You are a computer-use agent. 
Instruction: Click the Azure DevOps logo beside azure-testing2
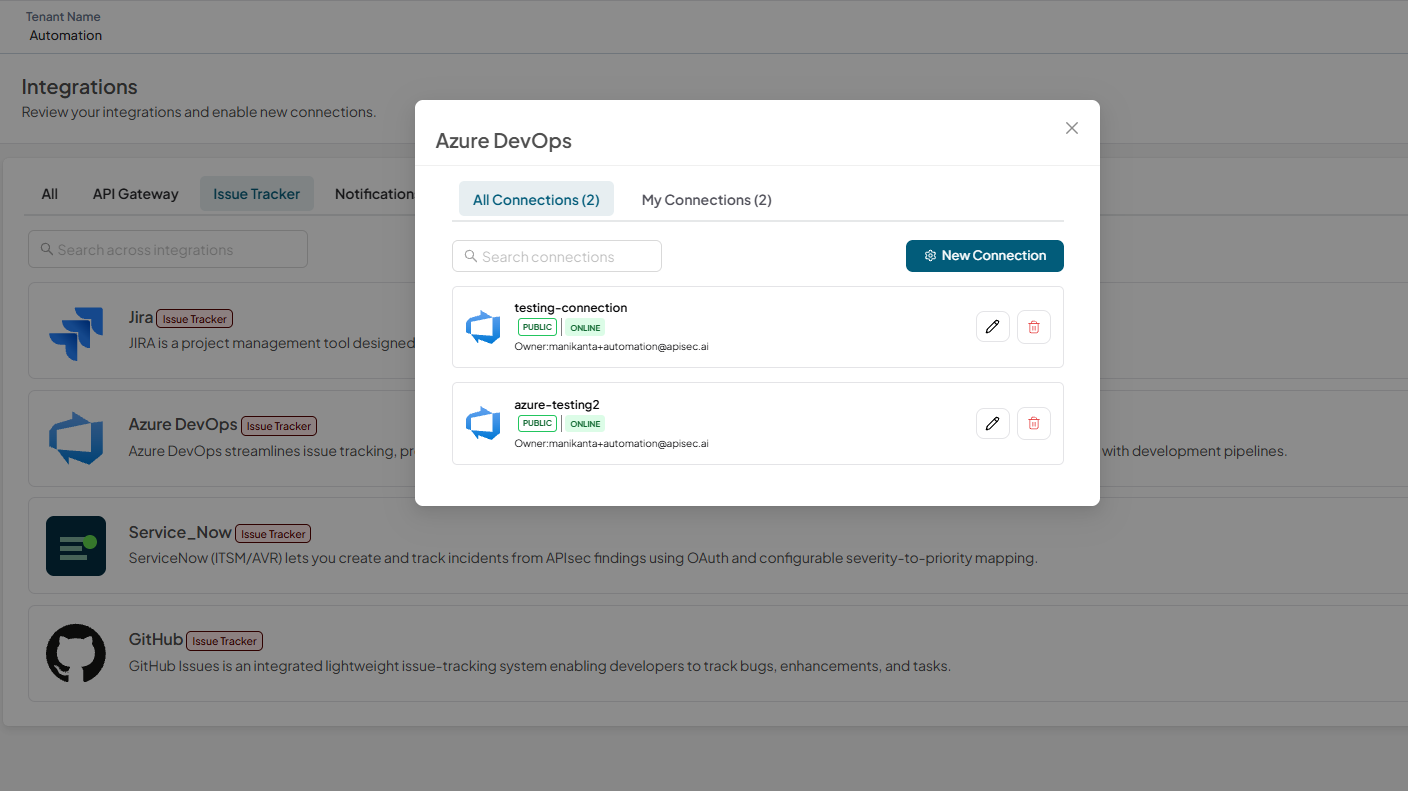coord(483,423)
